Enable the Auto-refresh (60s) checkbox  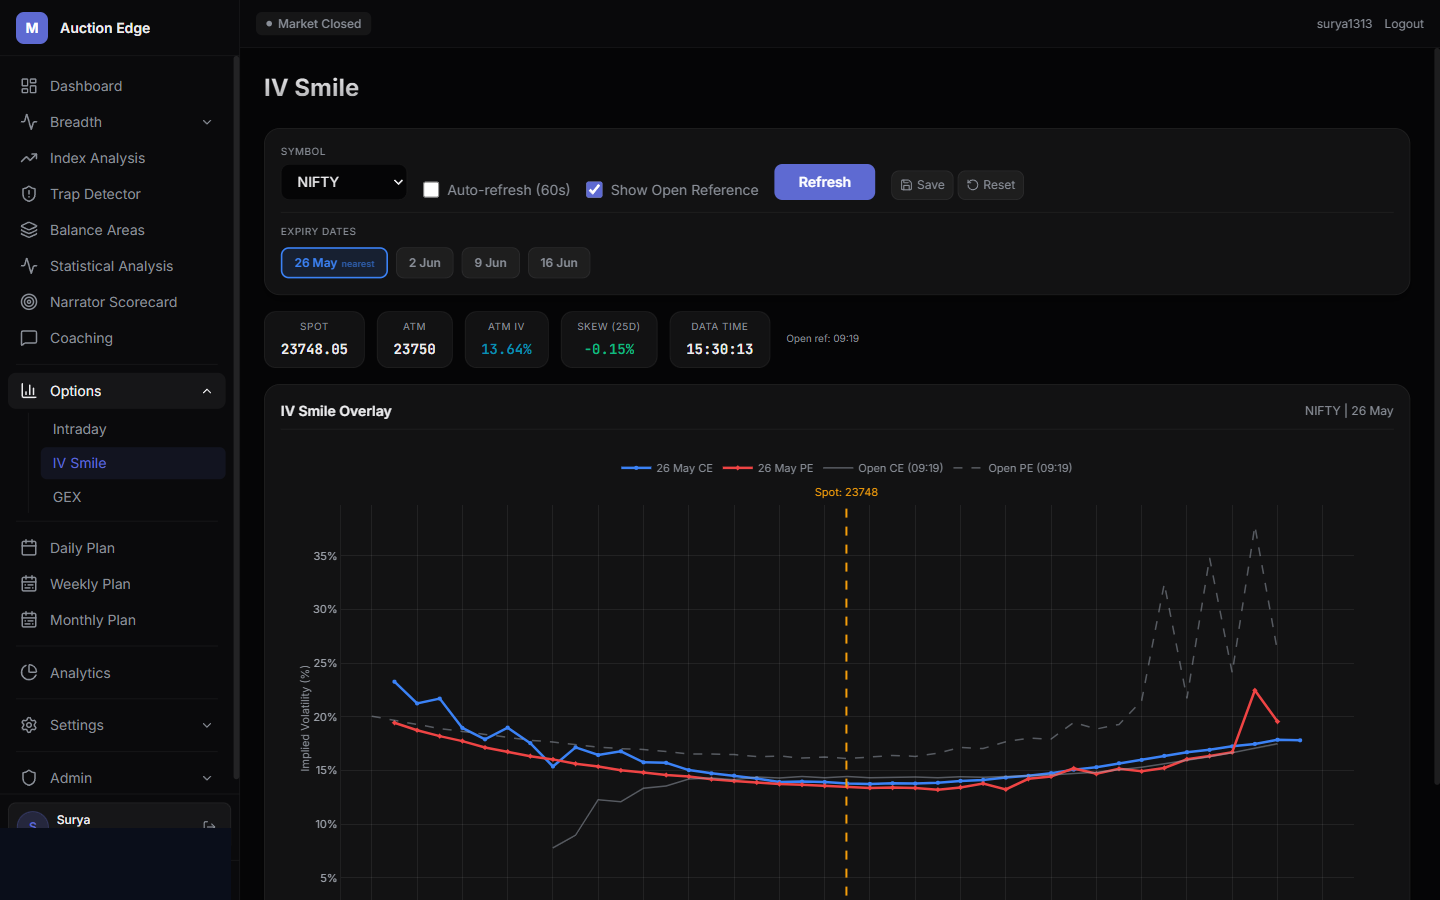point(431,190)
